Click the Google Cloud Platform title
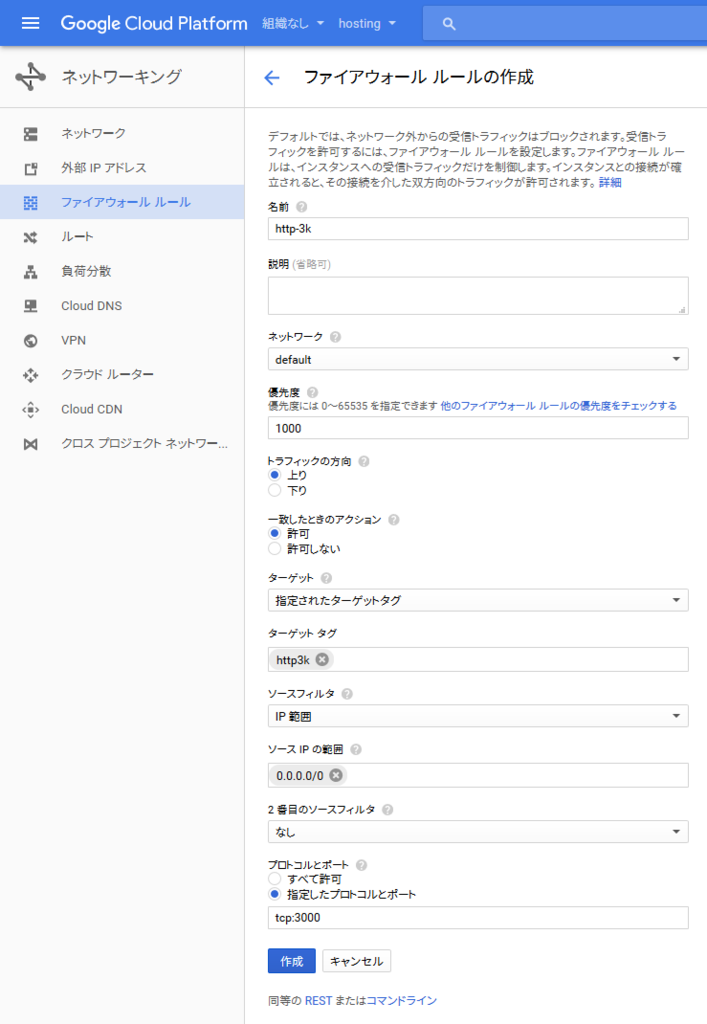 click(154, 24)
